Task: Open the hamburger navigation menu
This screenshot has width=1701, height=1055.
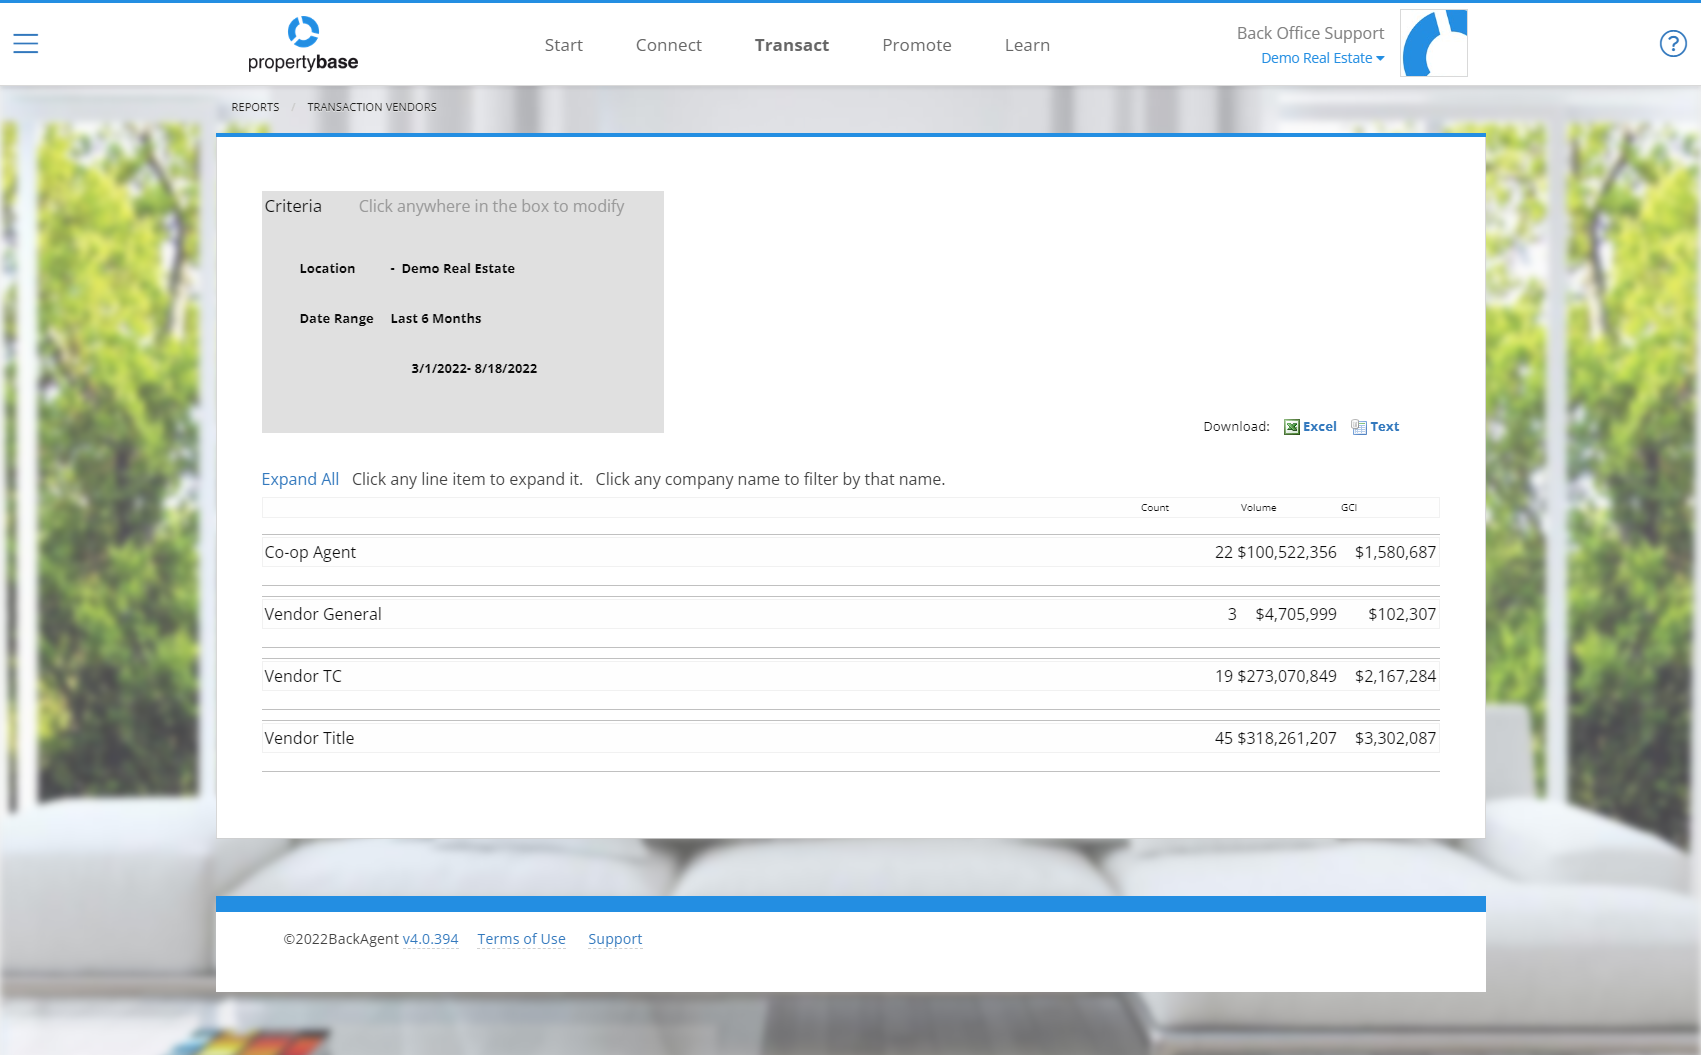Action: (25, 42)
